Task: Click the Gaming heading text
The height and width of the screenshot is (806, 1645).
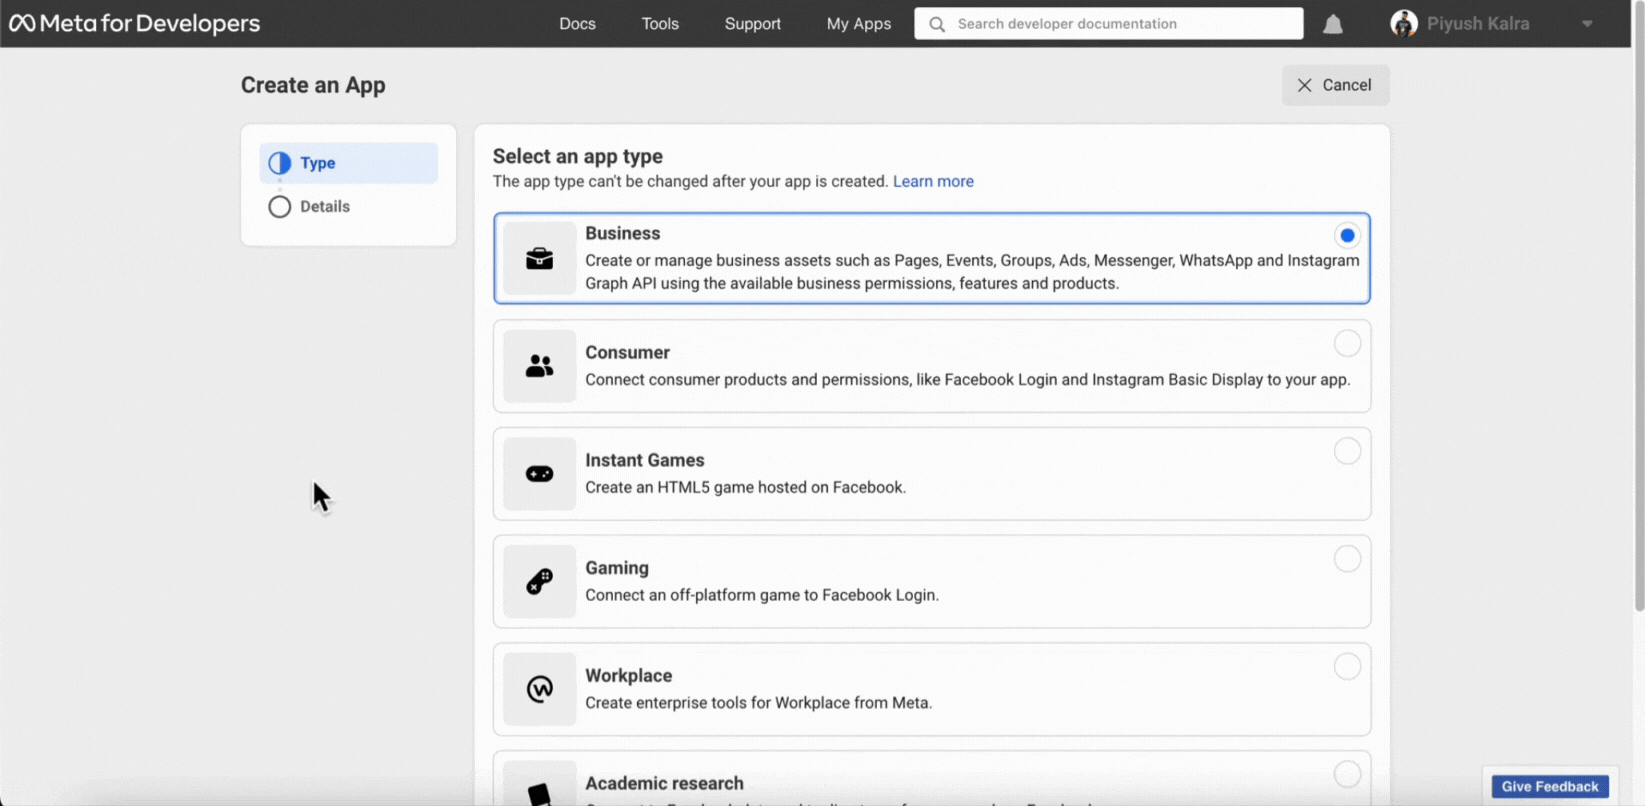Action: [617, 568]
